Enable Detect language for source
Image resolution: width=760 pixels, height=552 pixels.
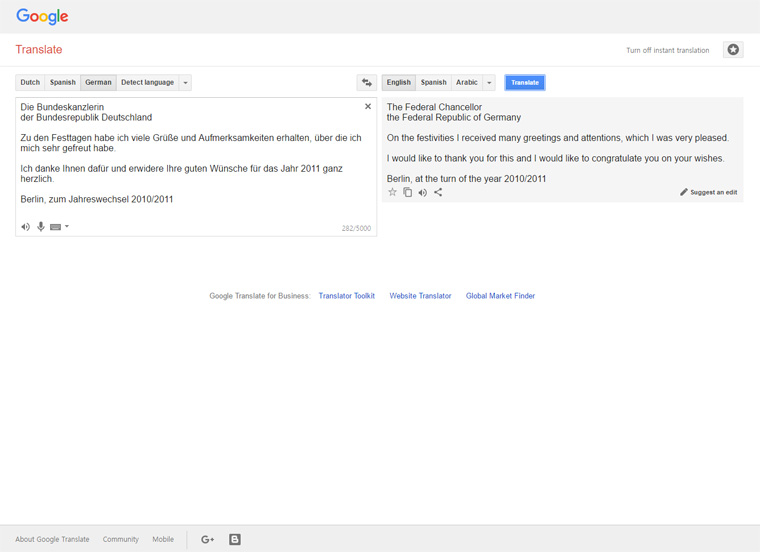point(147,83)
